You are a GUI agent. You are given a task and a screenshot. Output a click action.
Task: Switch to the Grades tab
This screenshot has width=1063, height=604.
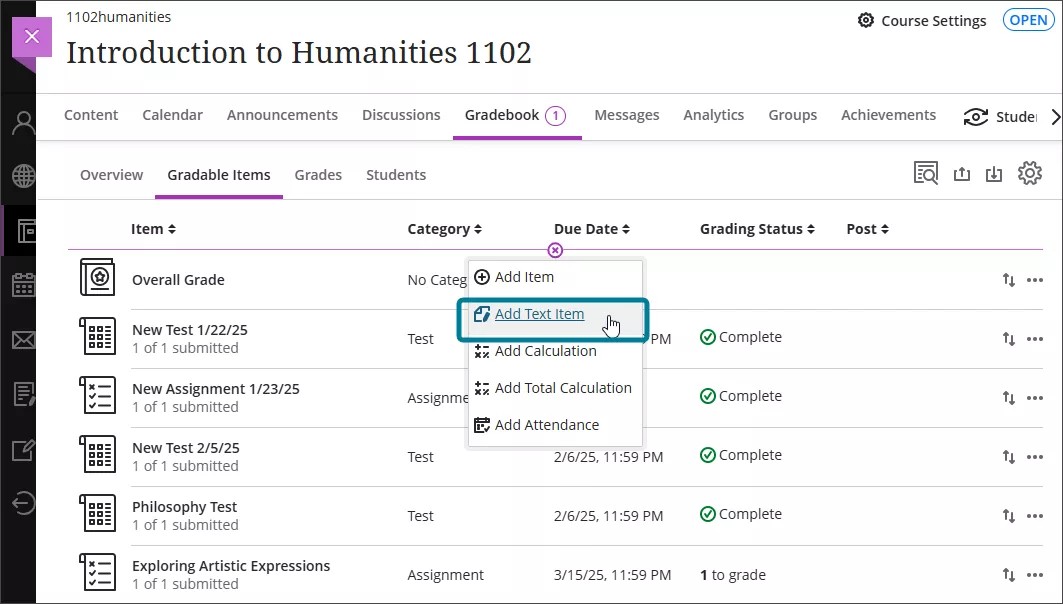pyautogui.click(x=318, y=174)
